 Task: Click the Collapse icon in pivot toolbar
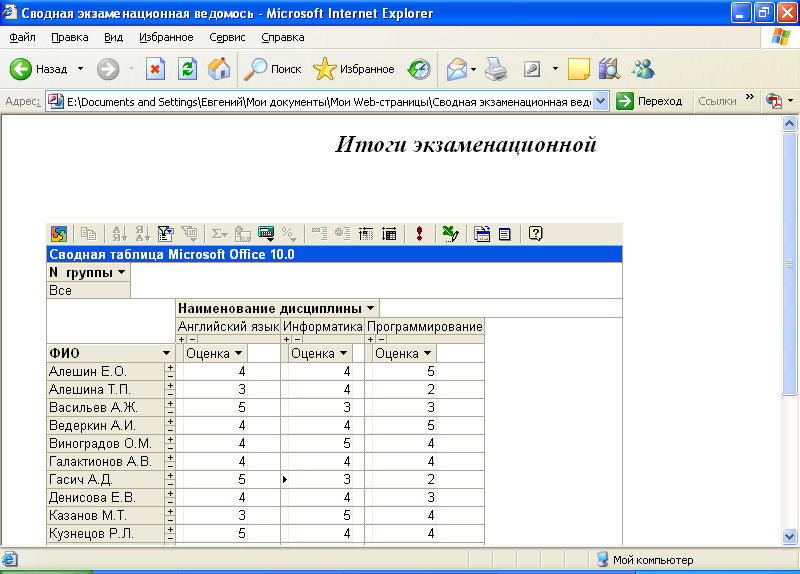[x=319, y=234]
